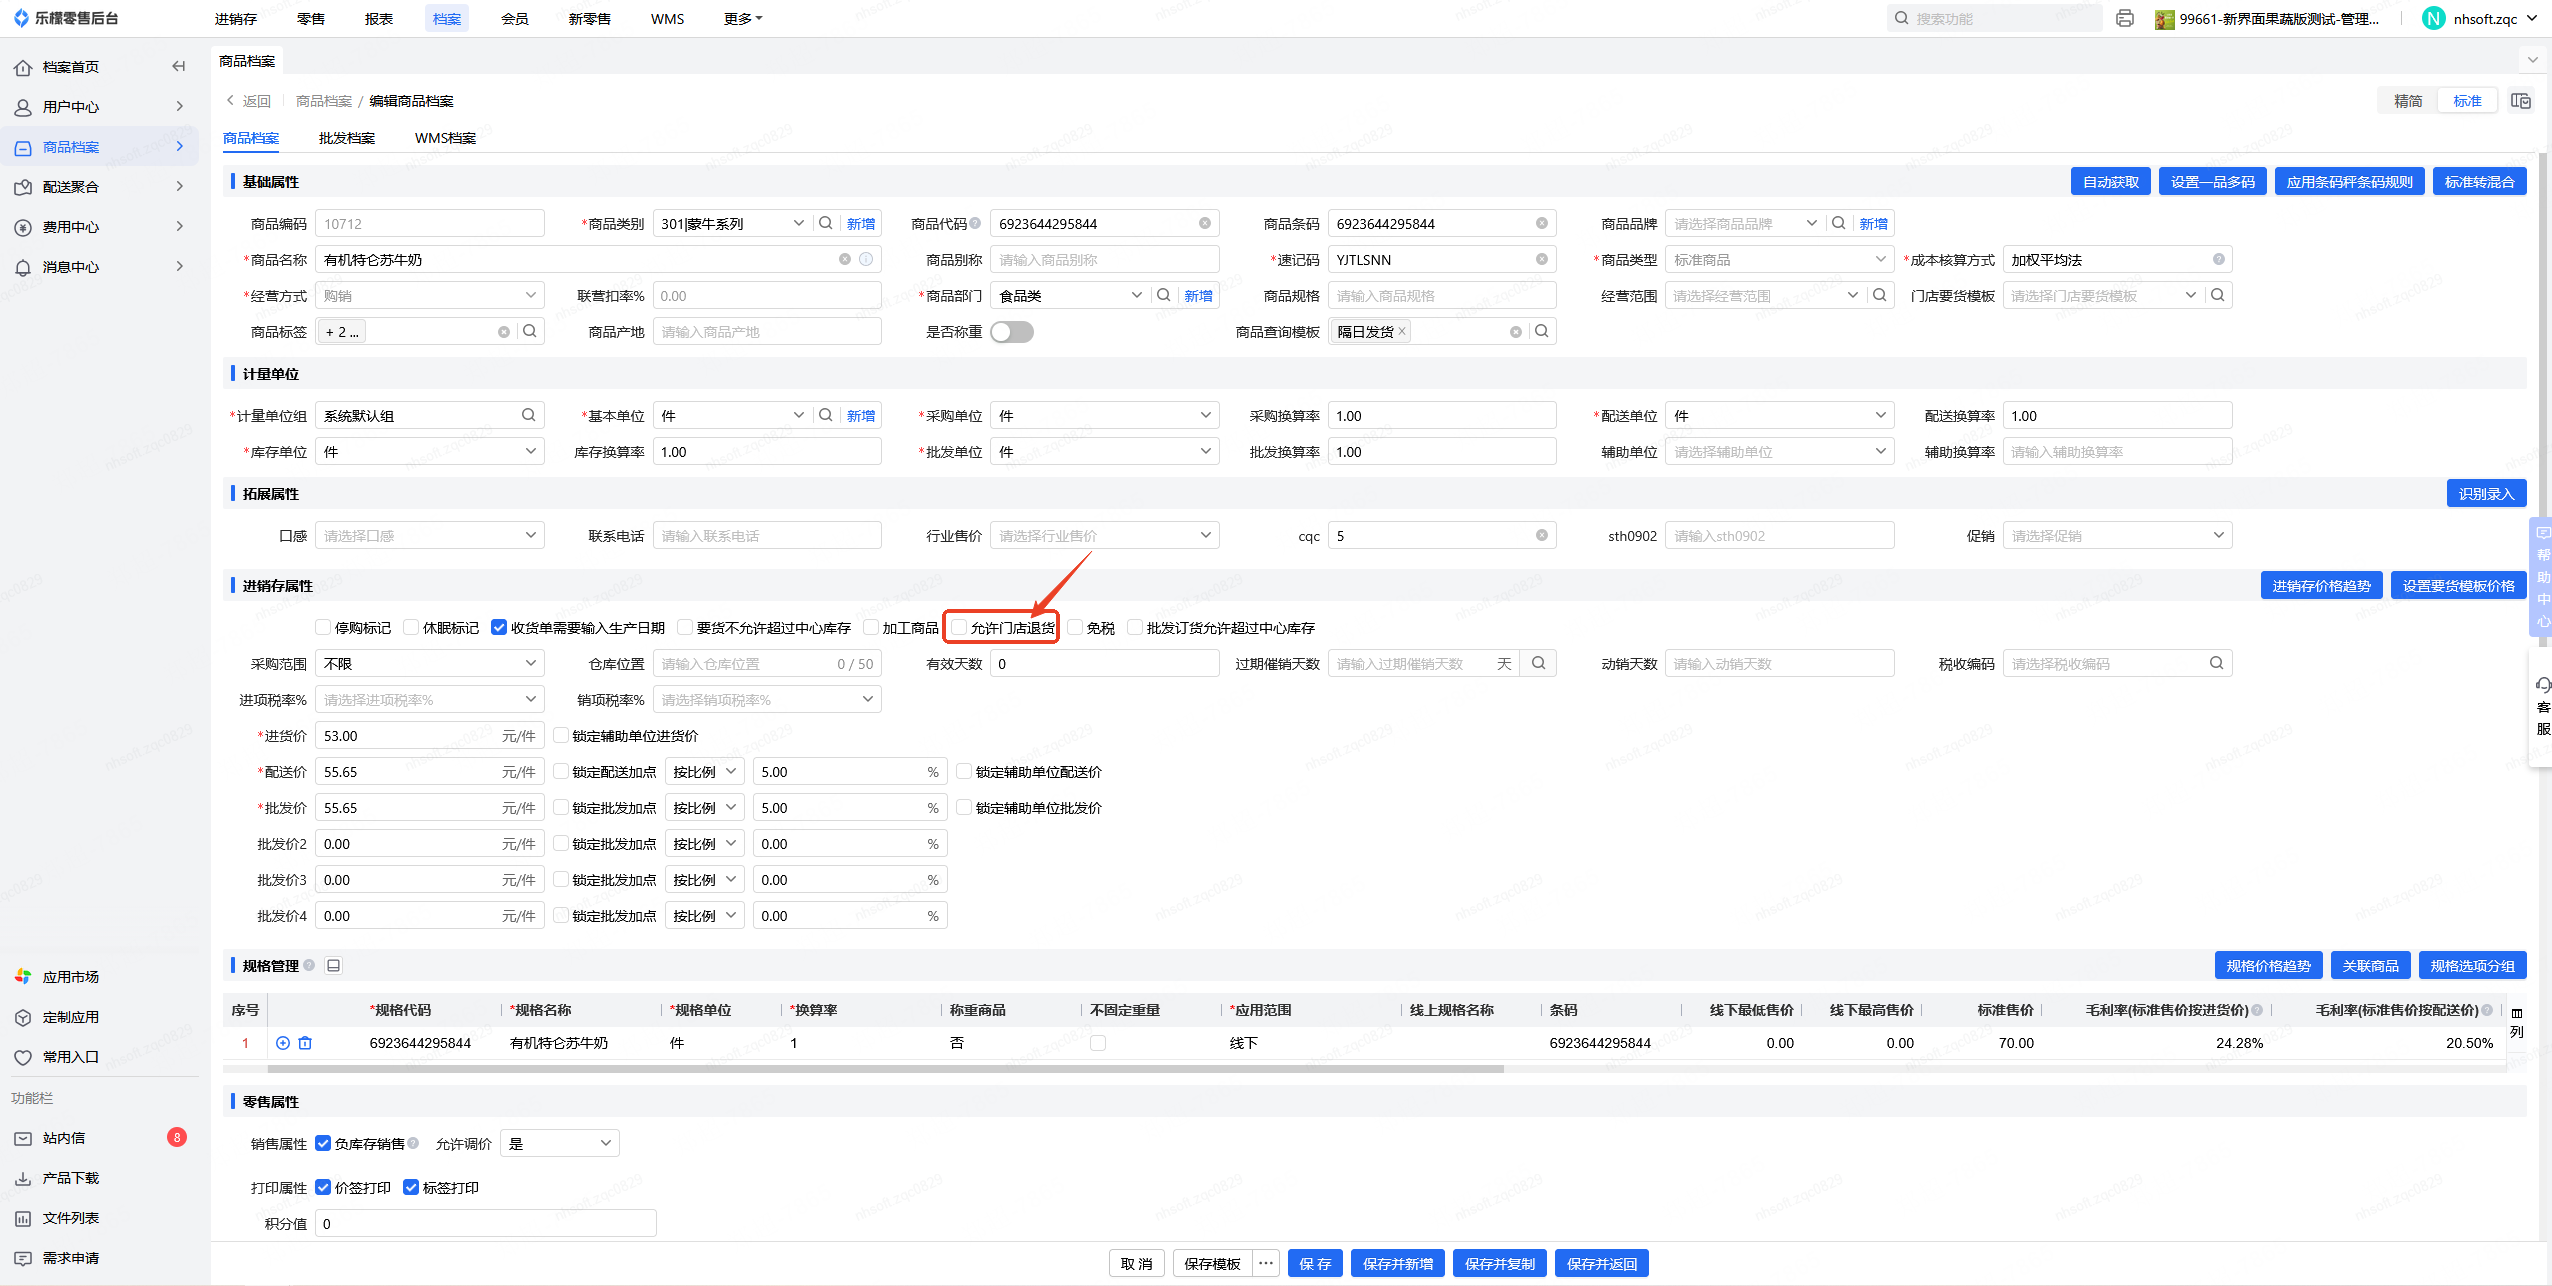Image resolution: width=2552 pixels, height=1286 pixels.
Task: Delete spec row with trash icon
Action: click(x=305, y=1043)
